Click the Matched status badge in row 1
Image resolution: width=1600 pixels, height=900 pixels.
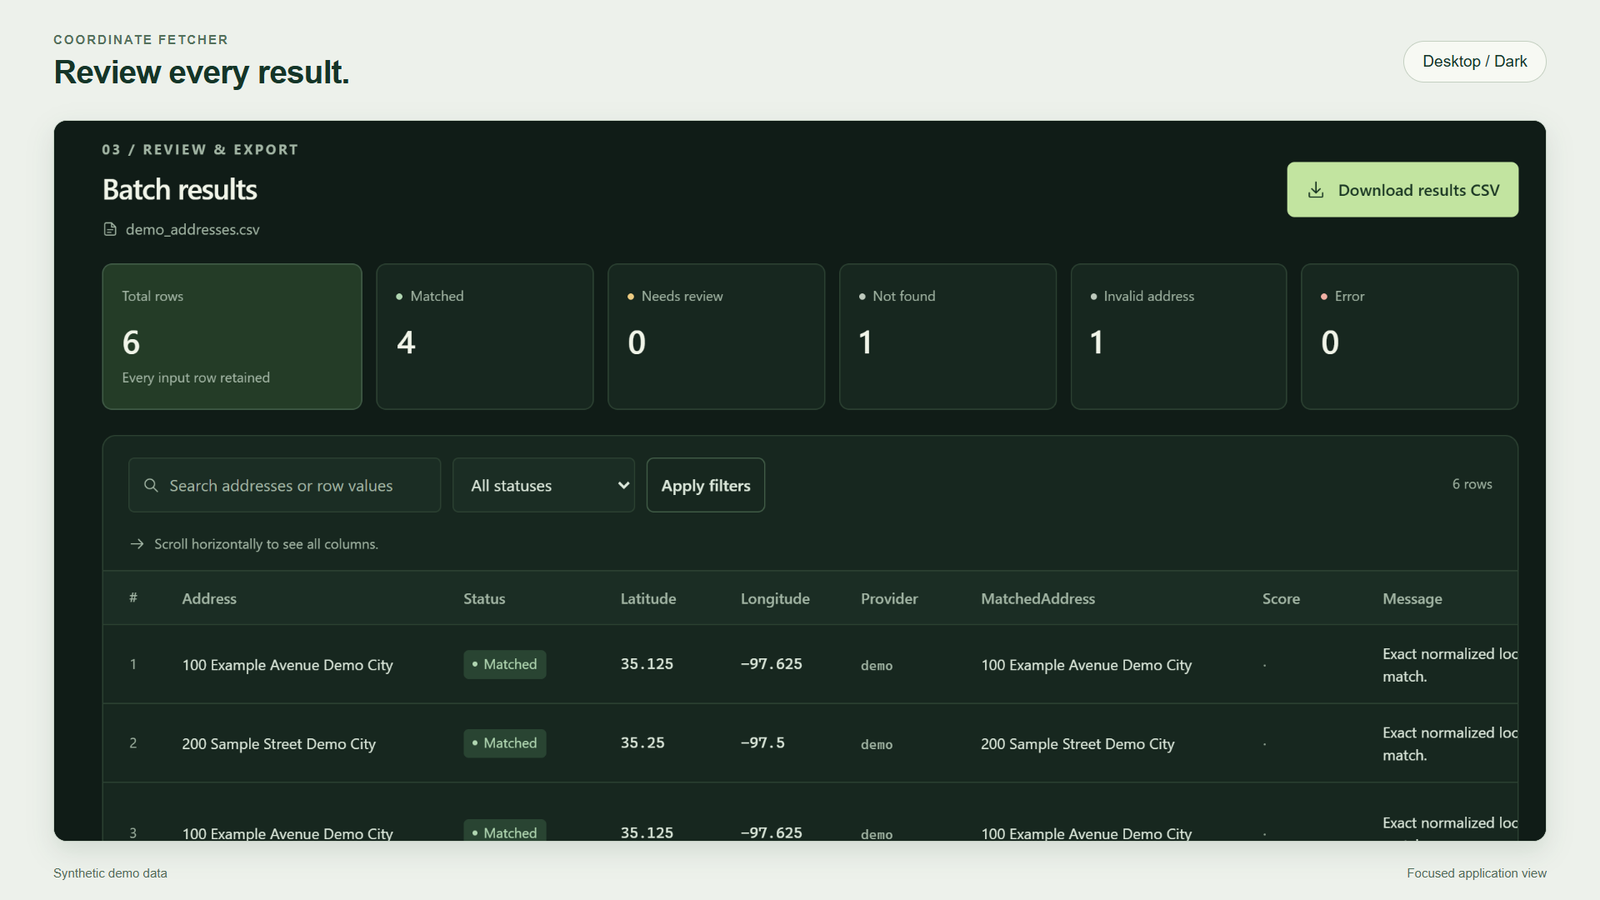coord(504,664)
